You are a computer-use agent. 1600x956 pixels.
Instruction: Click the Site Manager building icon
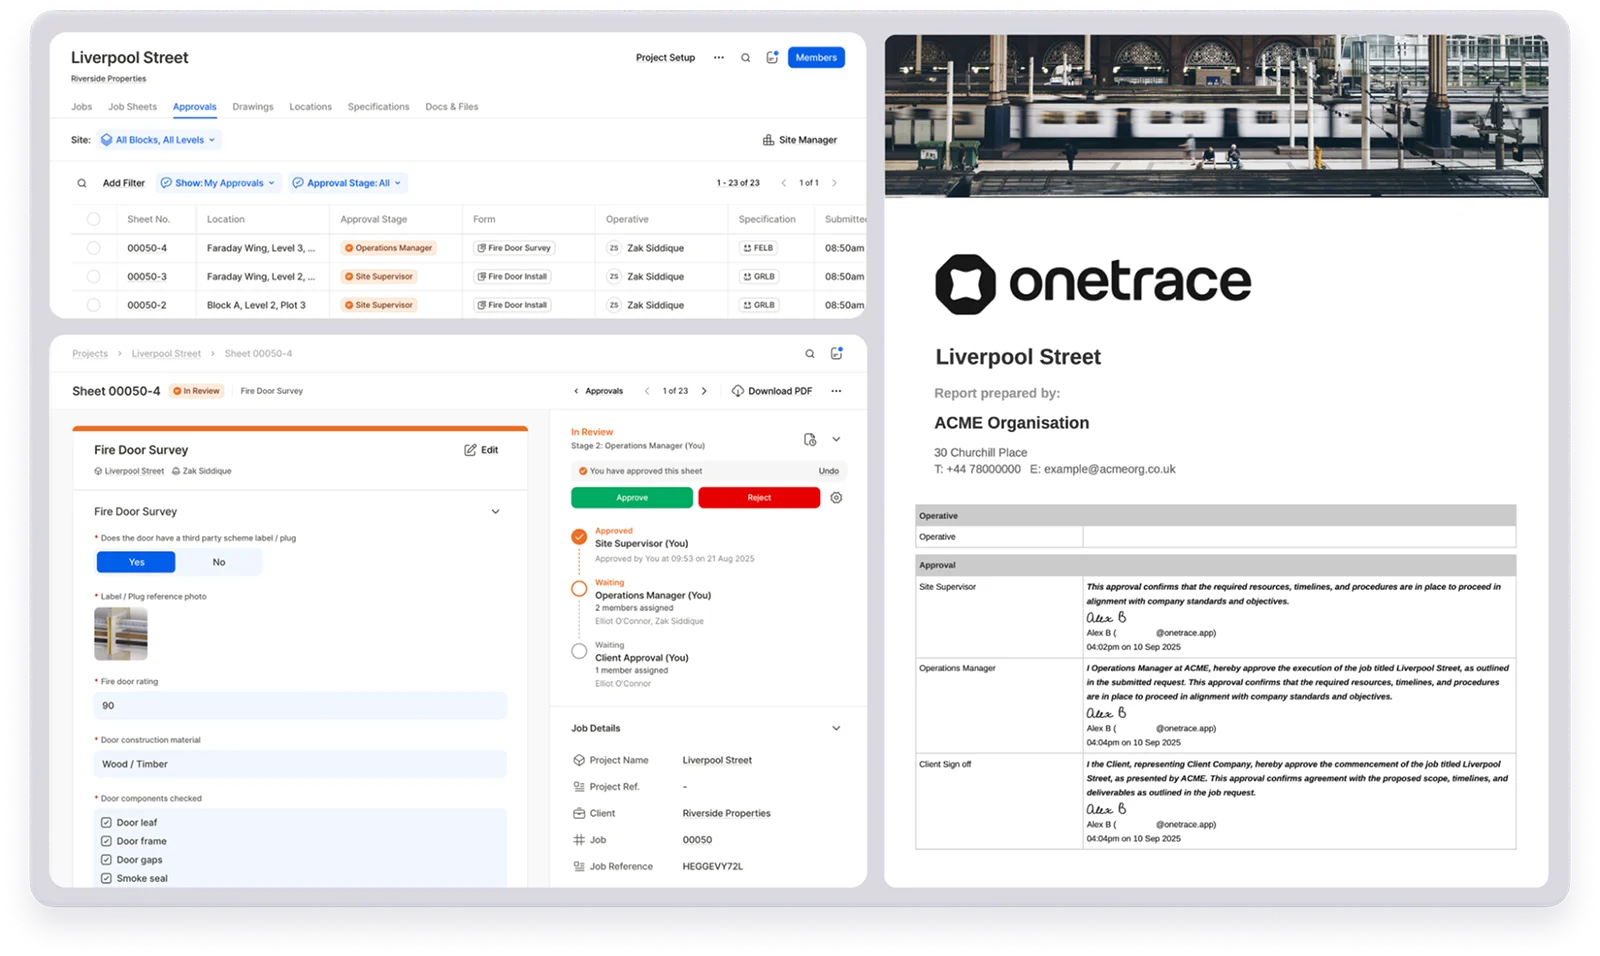pyautogui.click(x=766, y=139)
